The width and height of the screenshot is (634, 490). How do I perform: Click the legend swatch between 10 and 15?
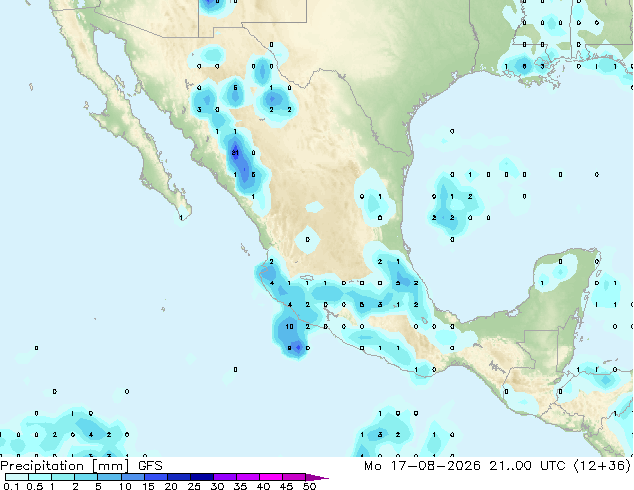coord(133,477)
